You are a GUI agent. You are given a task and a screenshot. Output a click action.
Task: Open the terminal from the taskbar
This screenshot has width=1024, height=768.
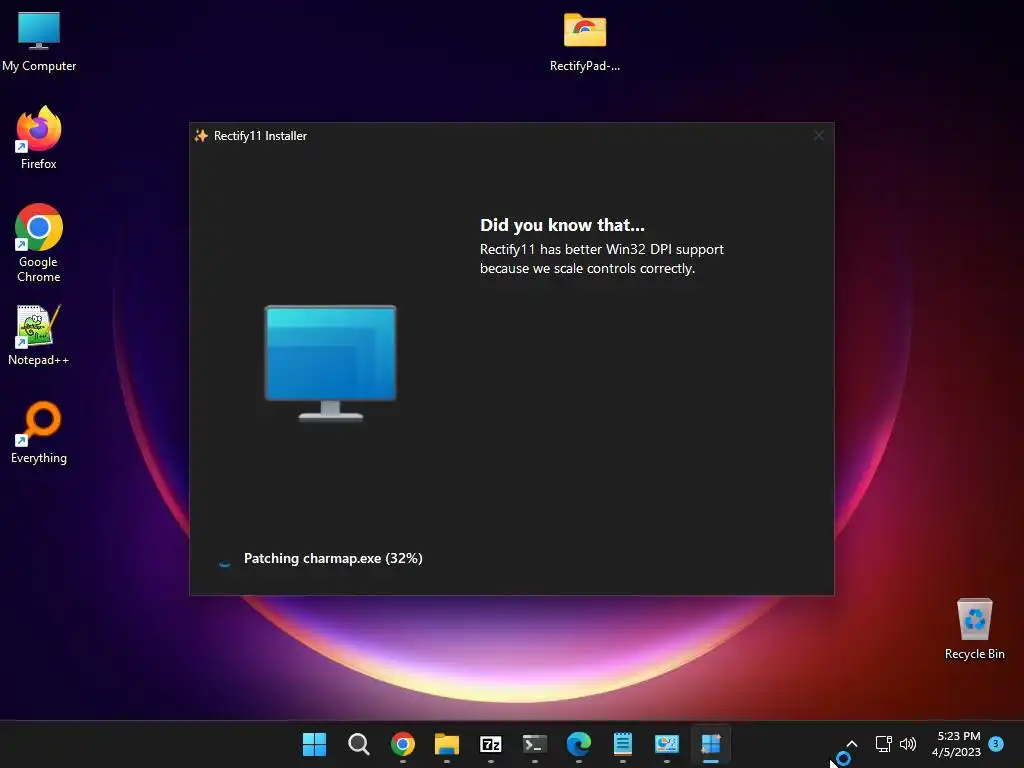535,744
